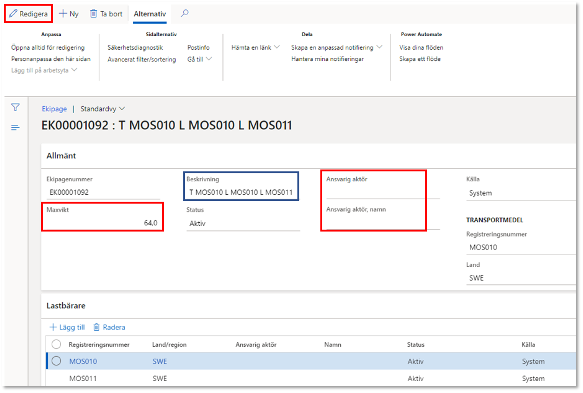Screen dimensions: 583x393
Task: Expand the Gå till dropdown
Action: click(x=200, y=59)
